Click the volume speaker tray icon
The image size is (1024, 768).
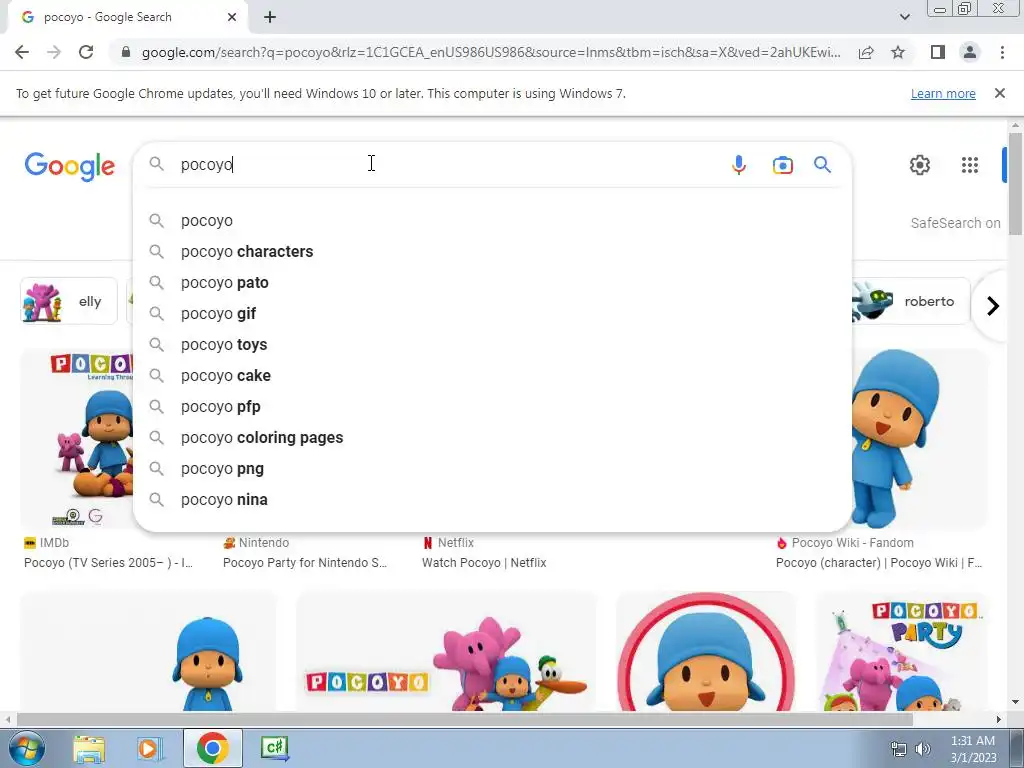922,749
